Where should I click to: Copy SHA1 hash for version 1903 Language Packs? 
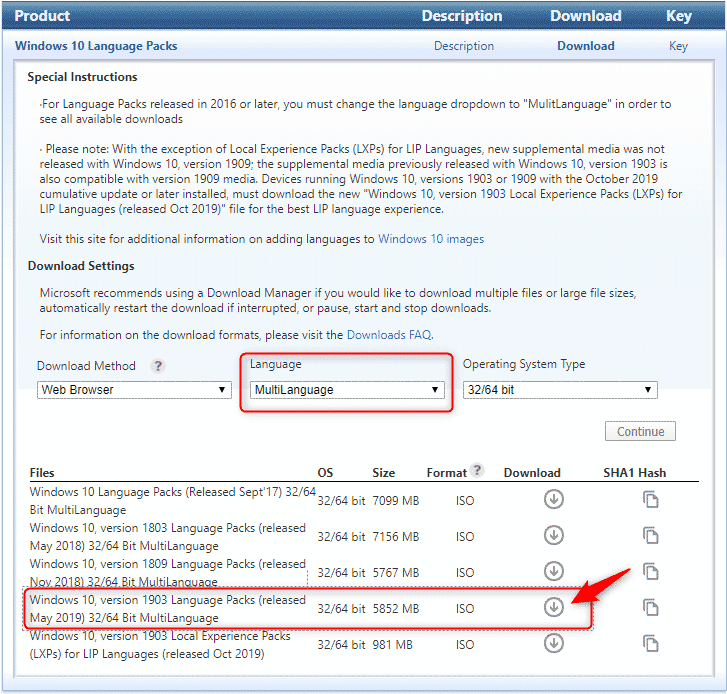pos(651,608)
